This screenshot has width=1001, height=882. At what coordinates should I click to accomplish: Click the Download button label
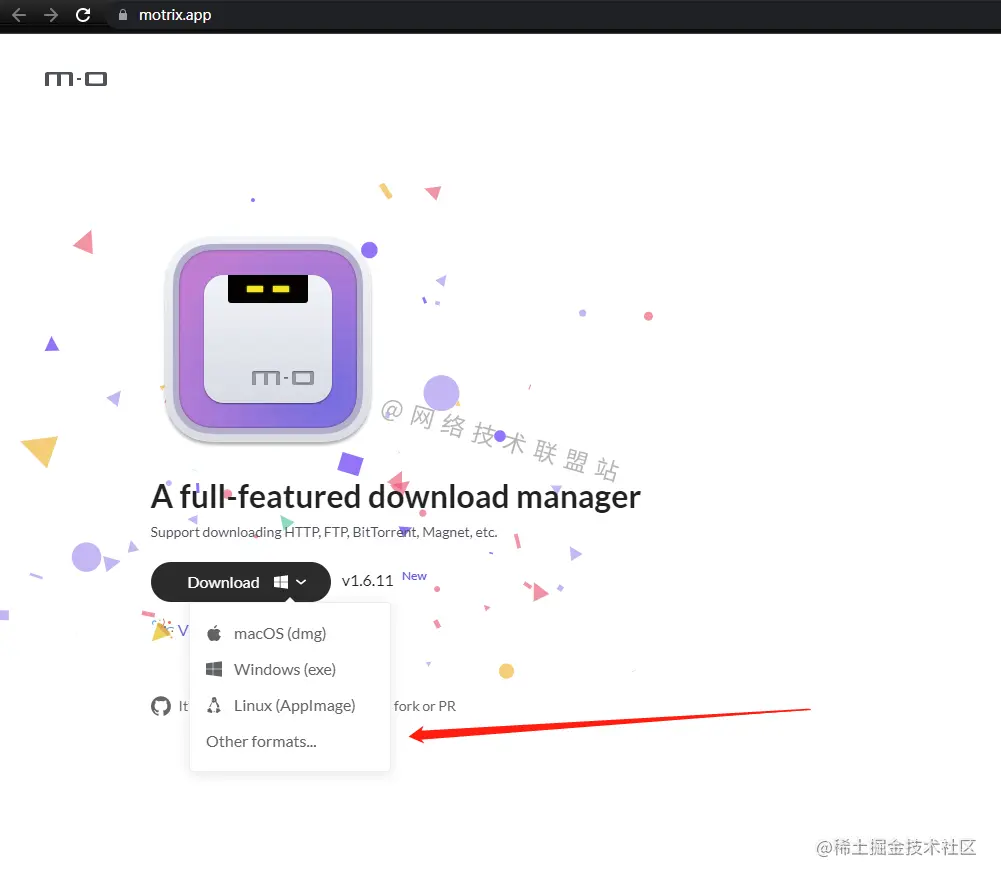click(x=223, y=582)
